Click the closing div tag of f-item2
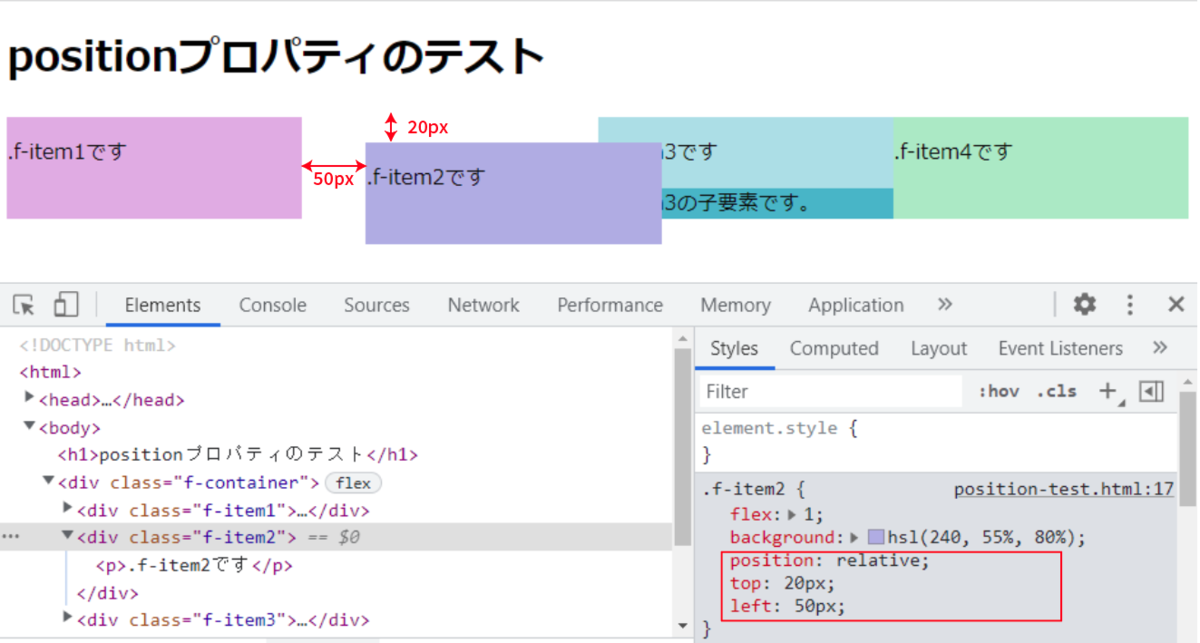1200x643 pixels. [107, 591]
